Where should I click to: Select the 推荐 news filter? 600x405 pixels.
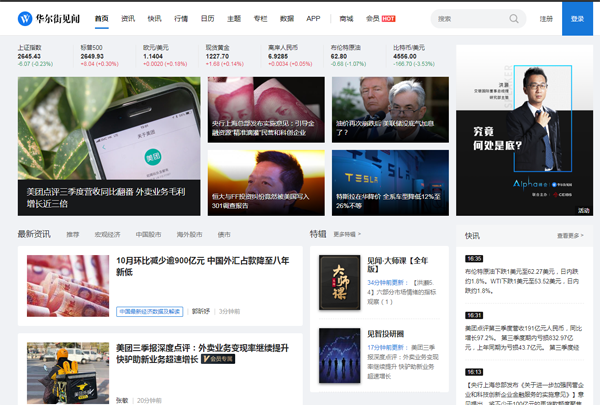pyautogui.click(x=73, y=235)
